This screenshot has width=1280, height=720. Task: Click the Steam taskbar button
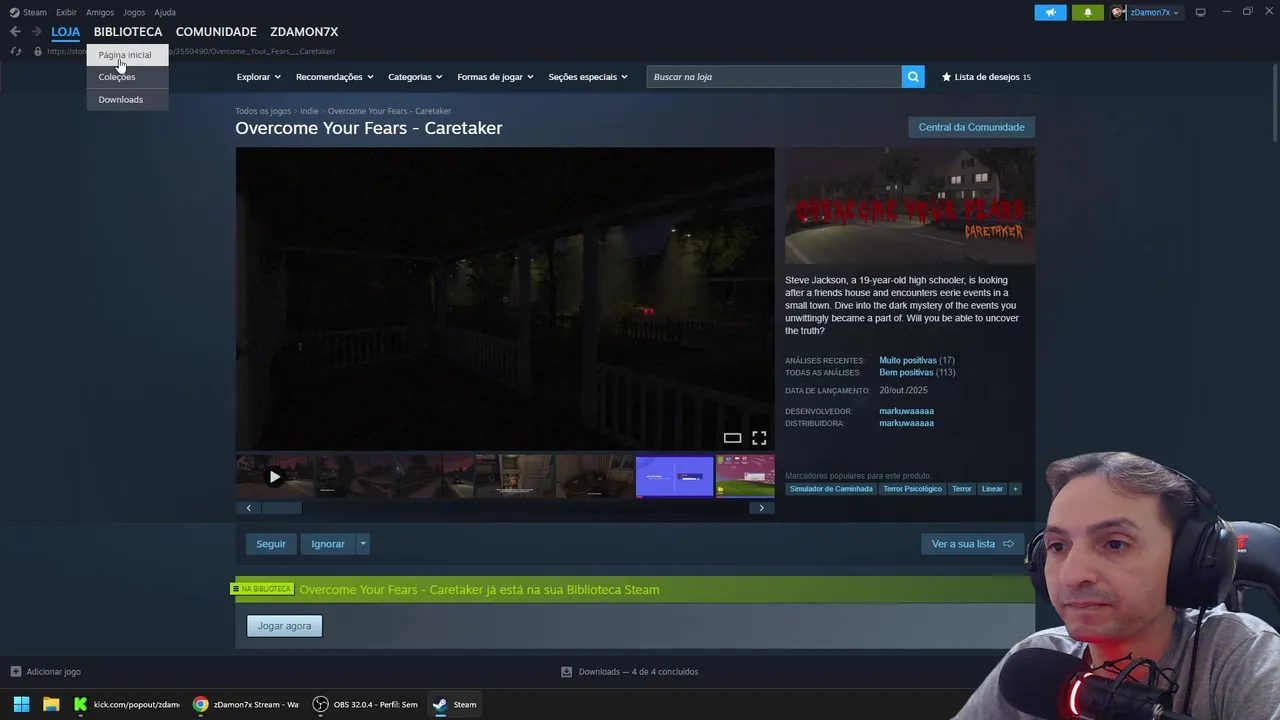point(455,704)
